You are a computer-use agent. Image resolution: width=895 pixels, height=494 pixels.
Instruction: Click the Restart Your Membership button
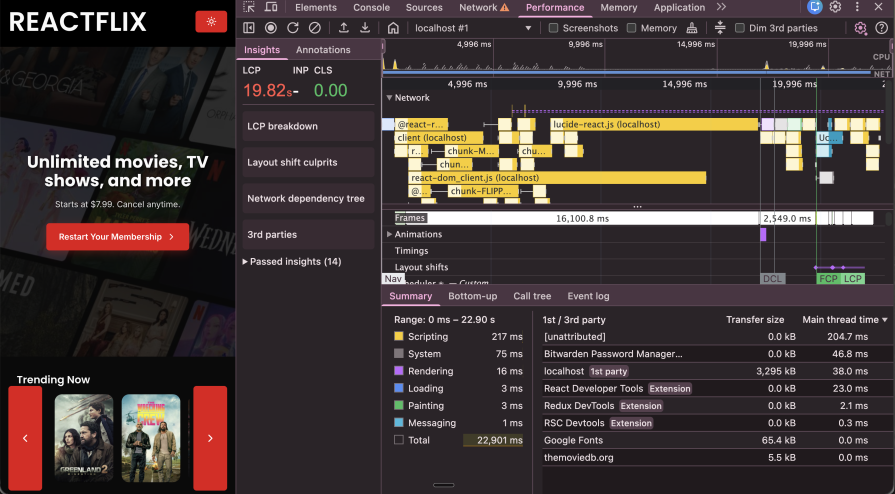(x=117, y=237)
